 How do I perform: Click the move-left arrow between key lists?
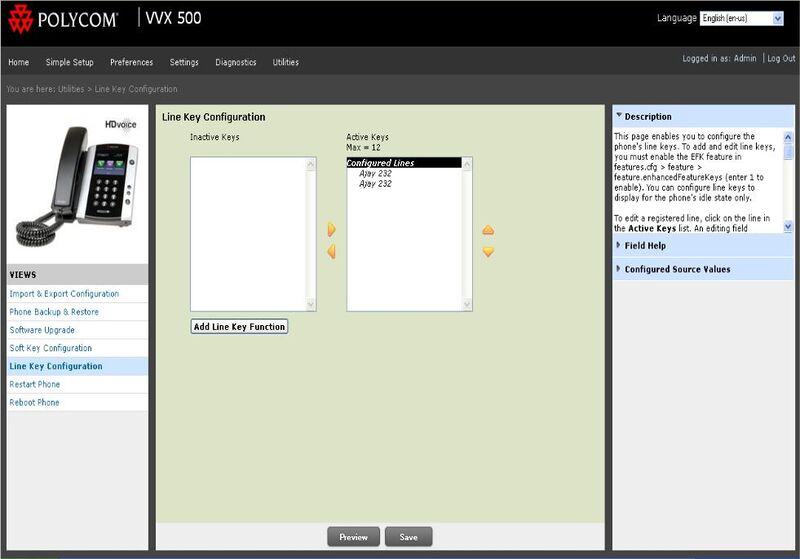[331, 252]
